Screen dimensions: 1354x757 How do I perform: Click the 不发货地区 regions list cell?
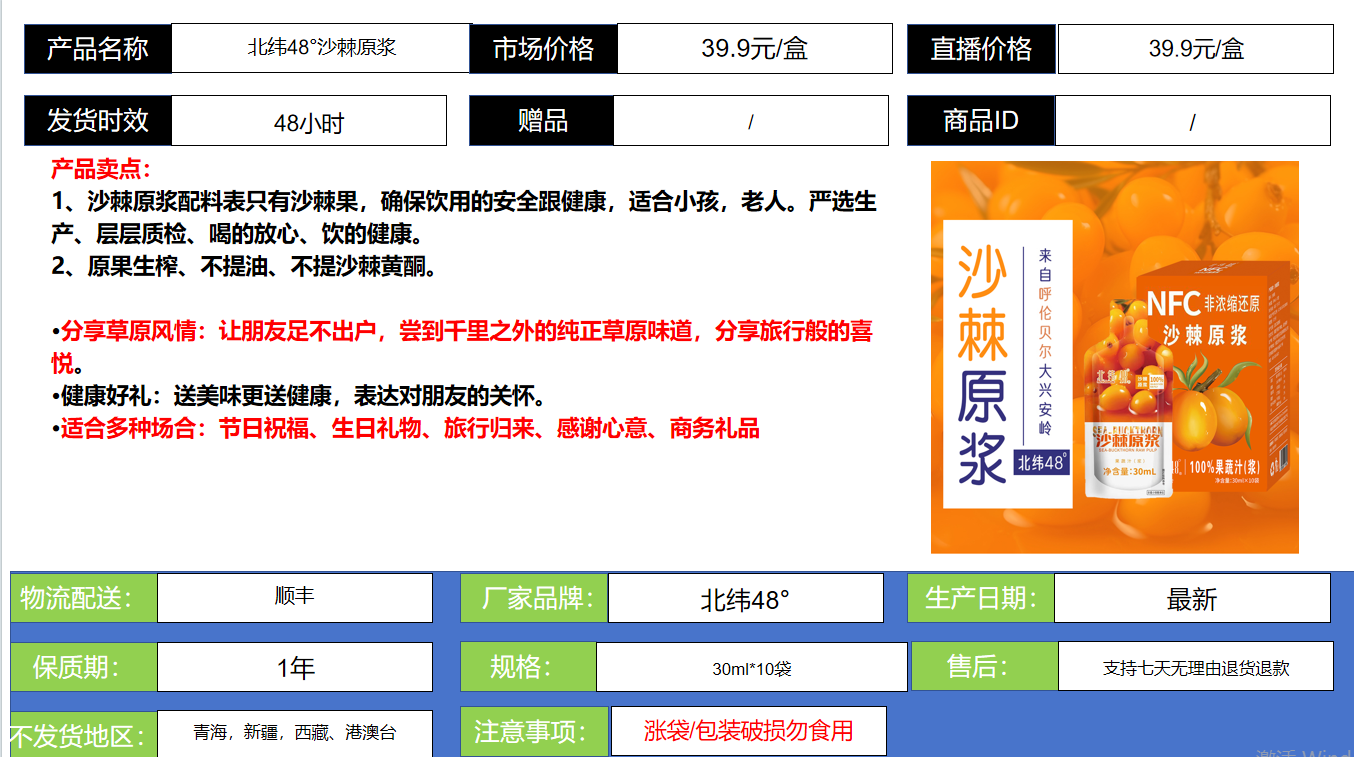[x=295, y=733]
